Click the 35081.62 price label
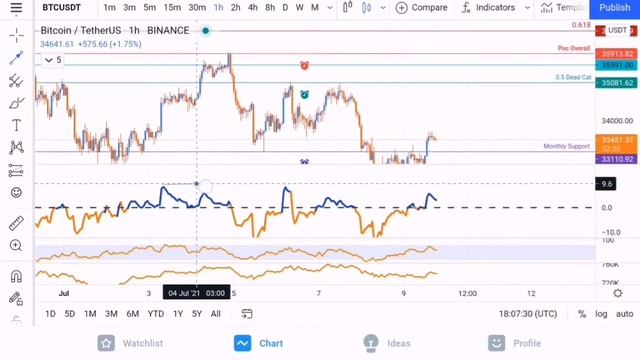Image resolution: width=640 pixels, height=360 pixels. point(617,83)
